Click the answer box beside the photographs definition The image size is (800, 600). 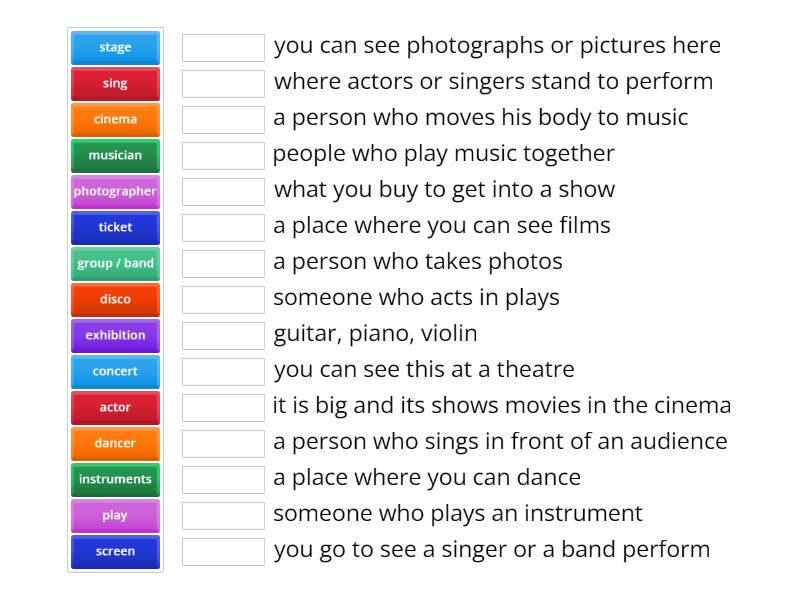[223, 46]
